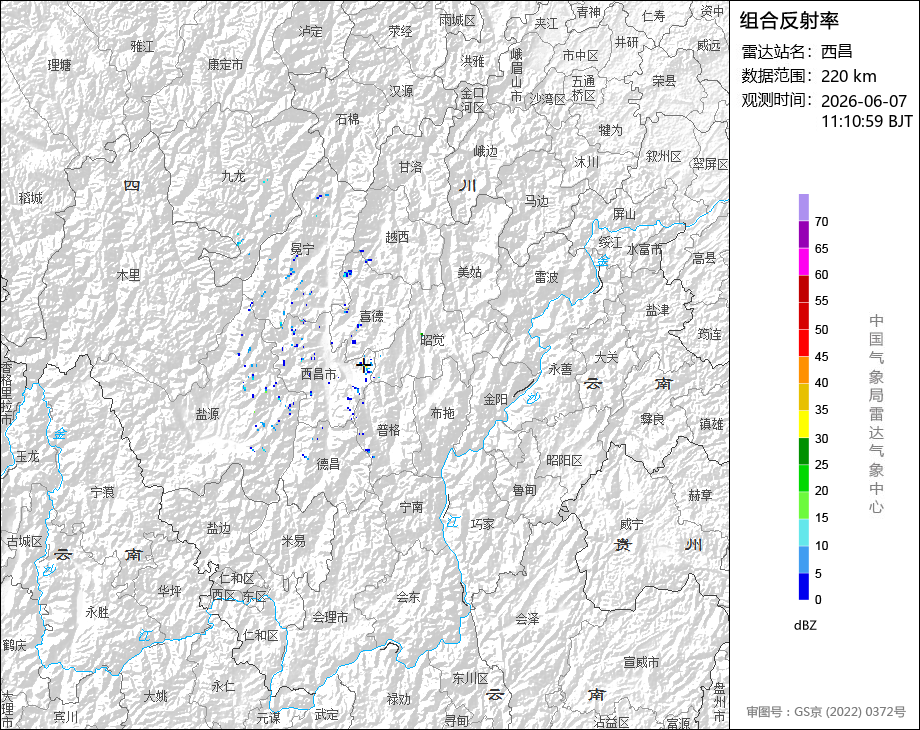Click the 盐边 label
The image size is (920, 730).
pos(218,529)
